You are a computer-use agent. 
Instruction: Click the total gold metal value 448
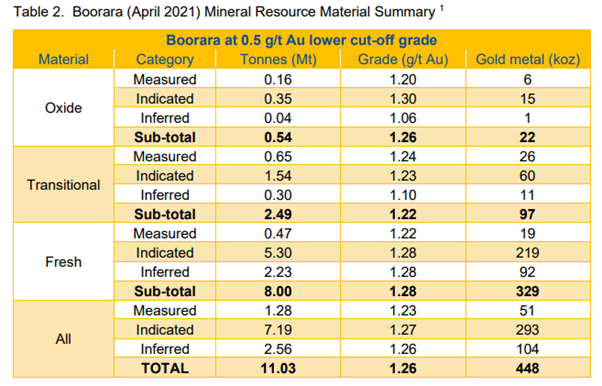pos(528,368)
